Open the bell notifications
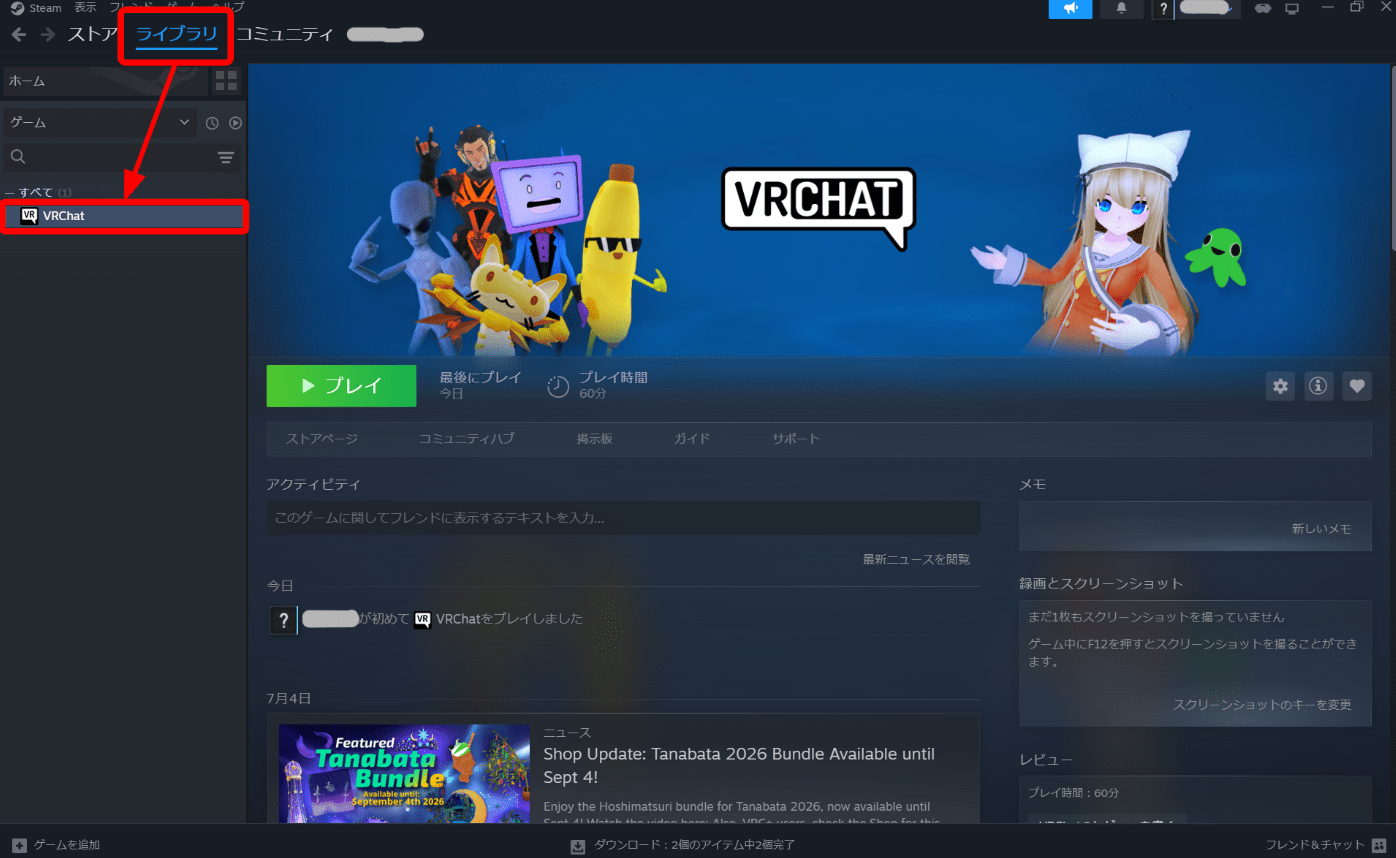Screen dimensions: 1396x858 pos(1121,9)
